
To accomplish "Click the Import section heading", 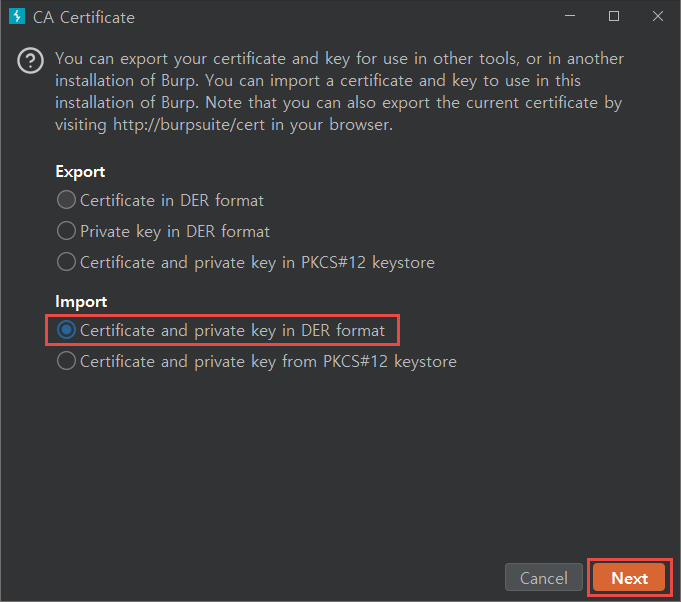I will [x=81, y=301].
